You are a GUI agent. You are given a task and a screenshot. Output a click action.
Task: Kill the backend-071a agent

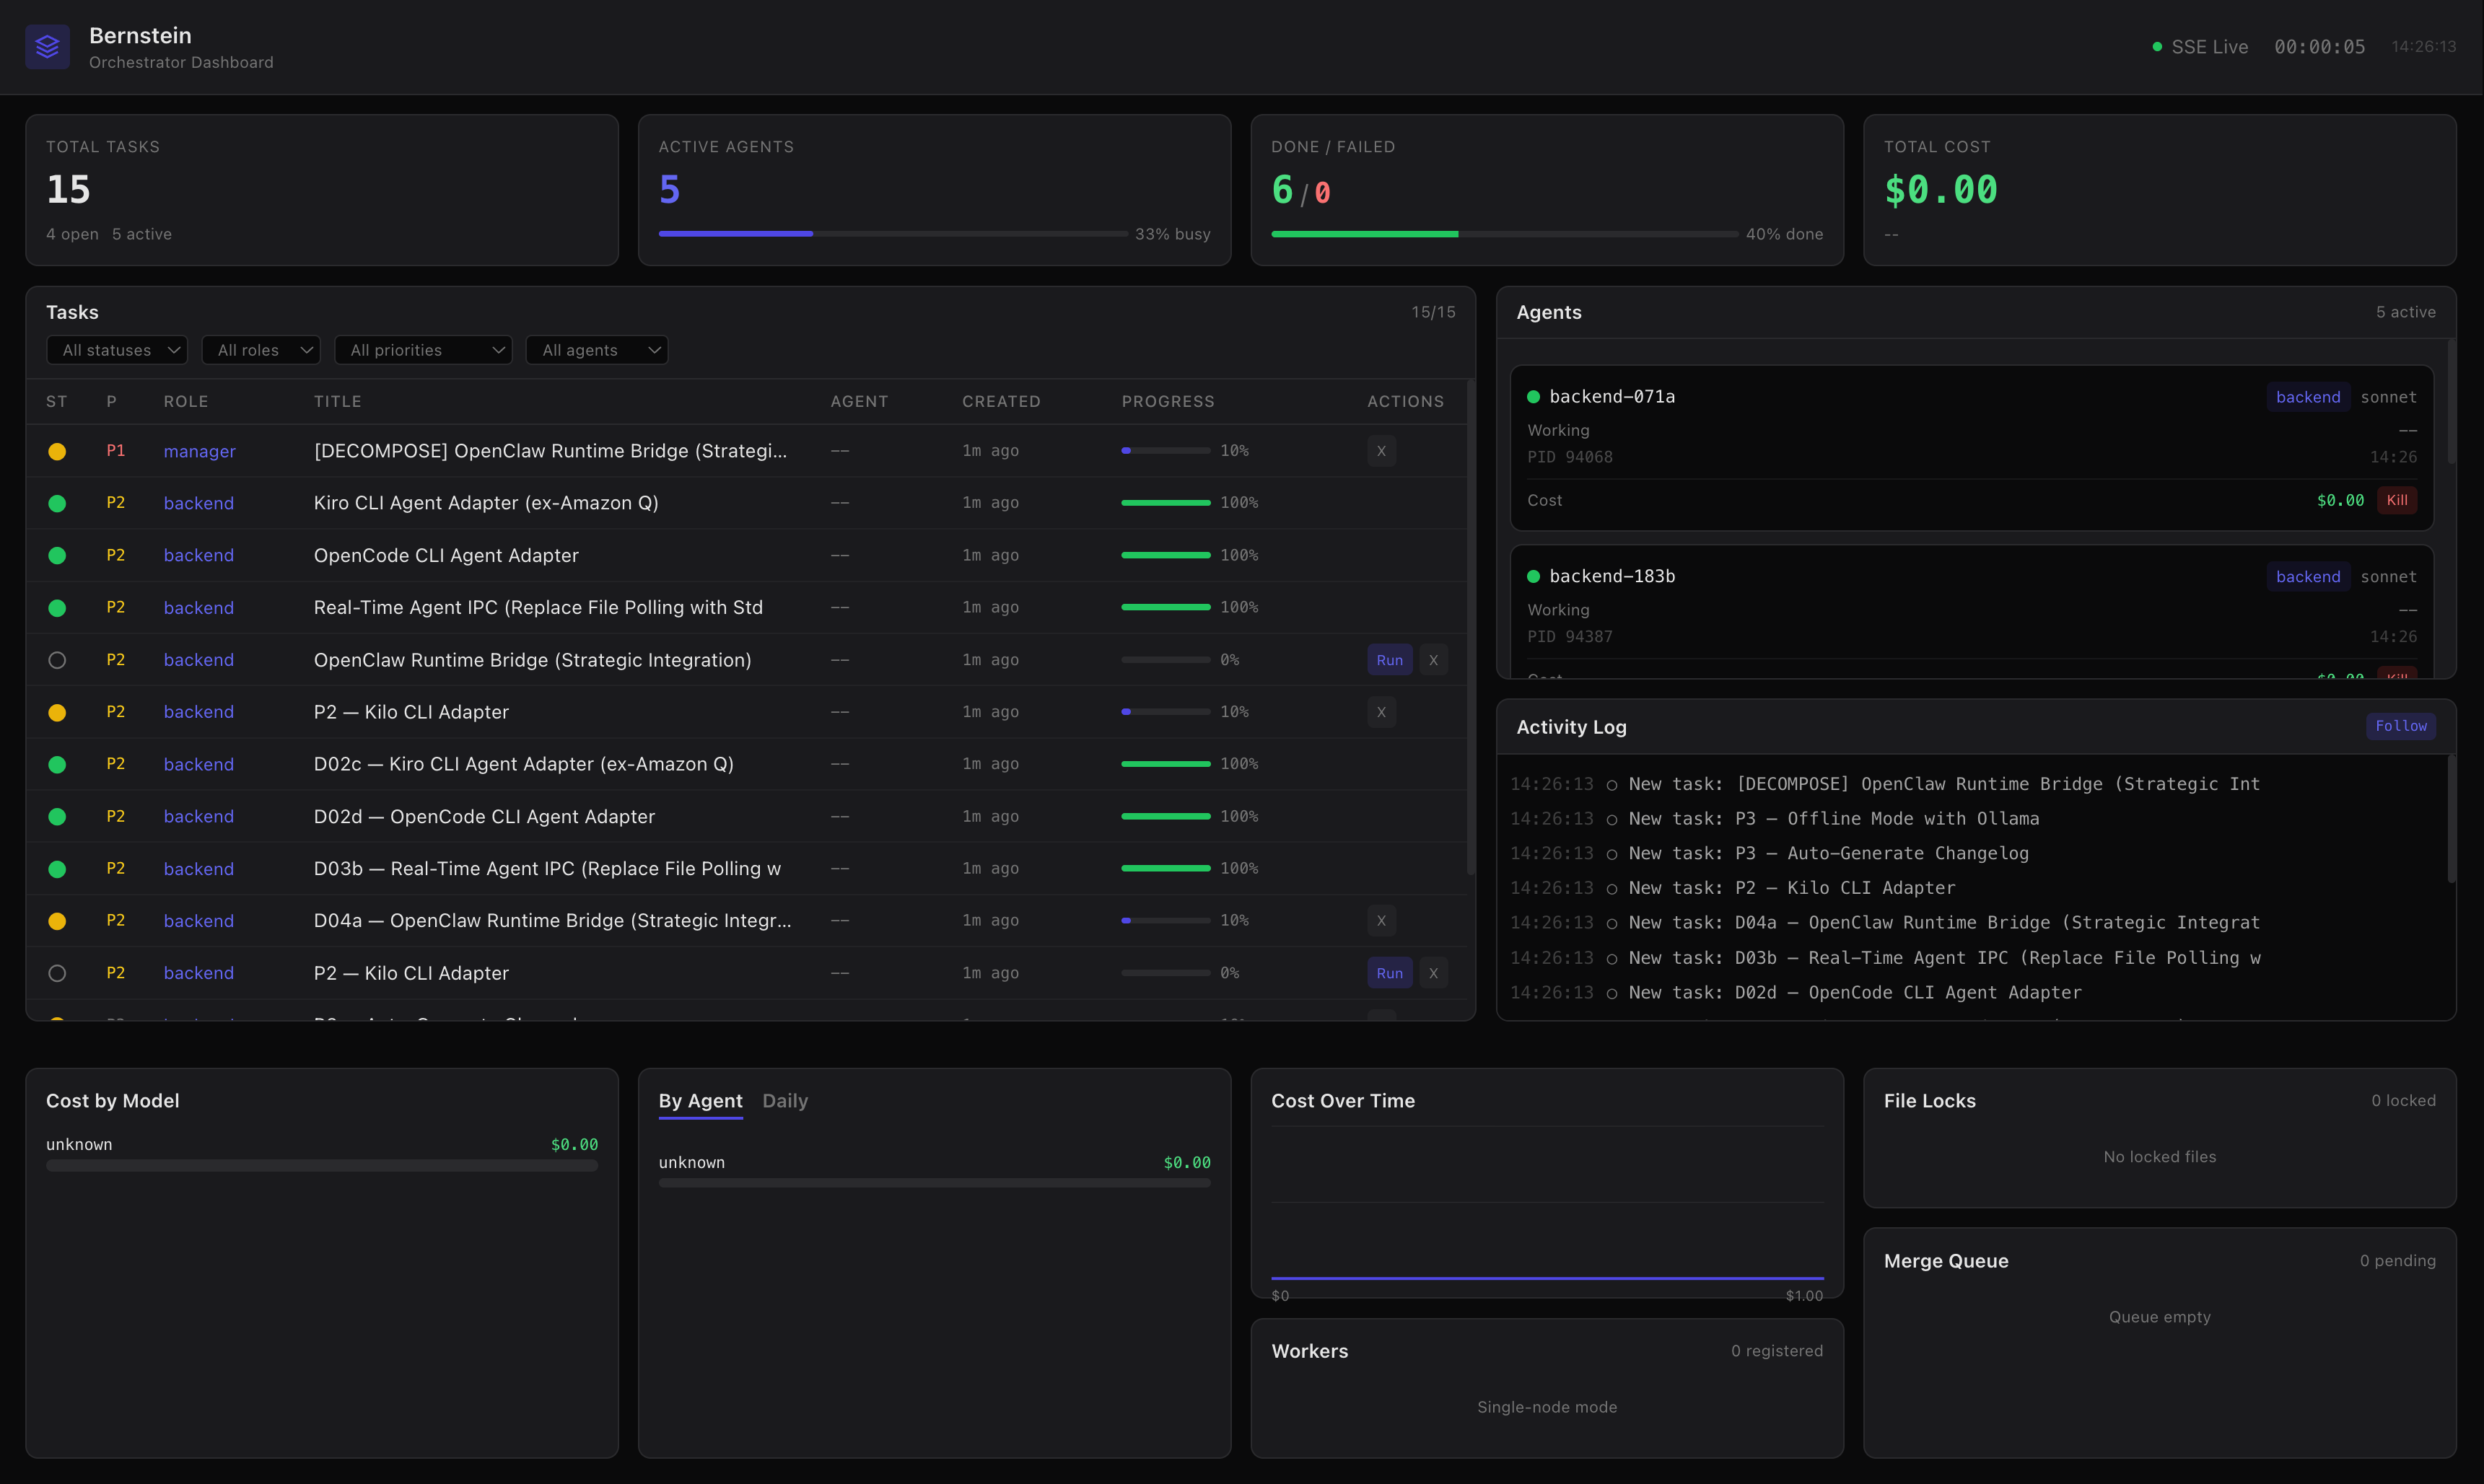point(2397,500)
